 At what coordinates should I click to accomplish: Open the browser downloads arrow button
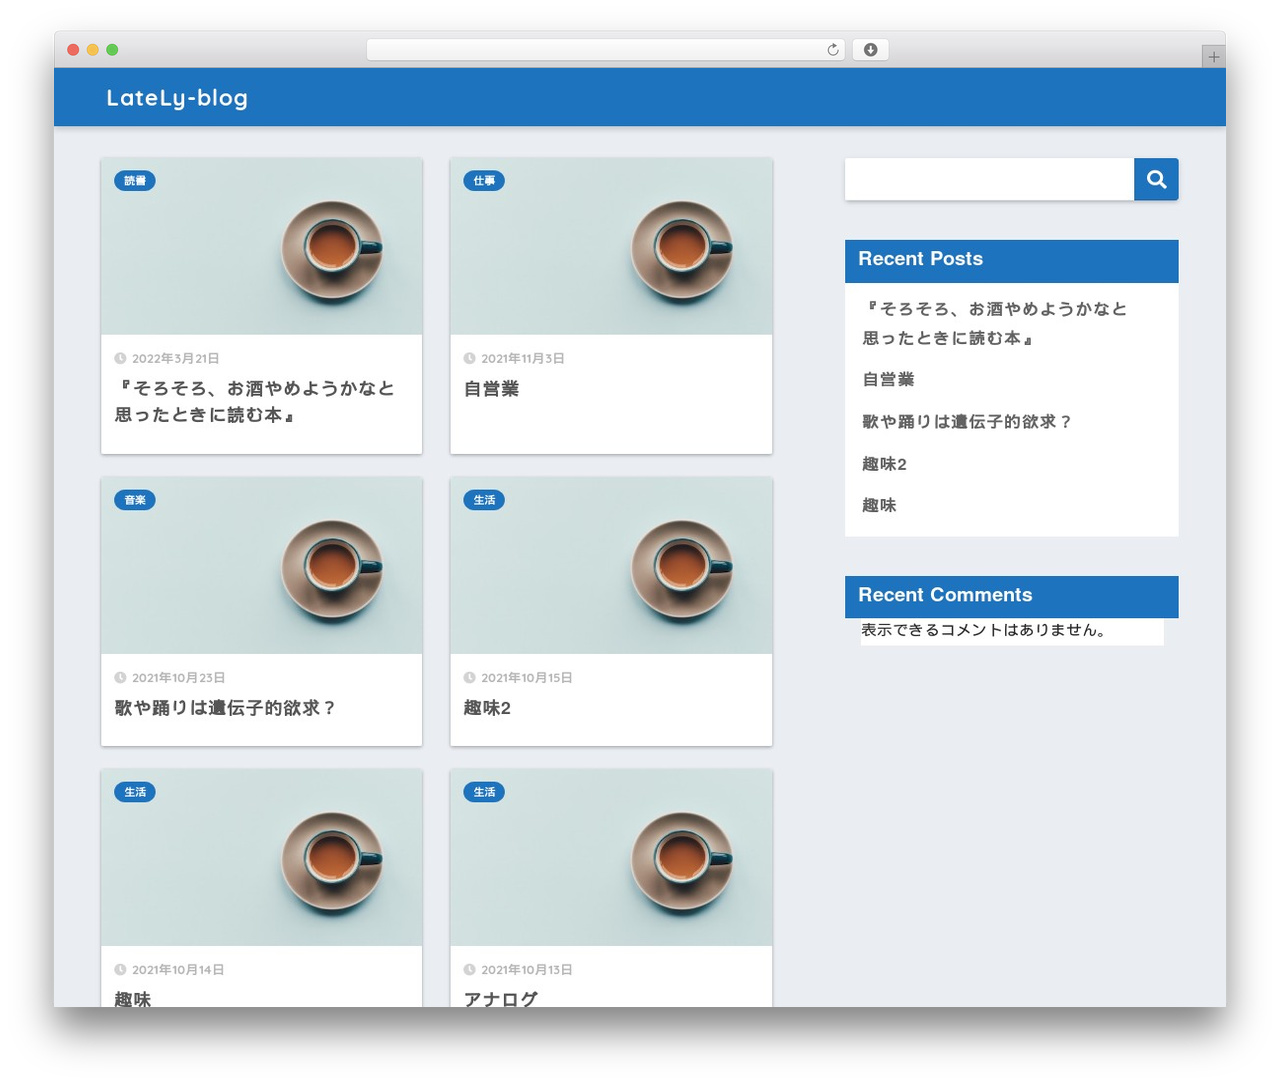click(870, 50)
